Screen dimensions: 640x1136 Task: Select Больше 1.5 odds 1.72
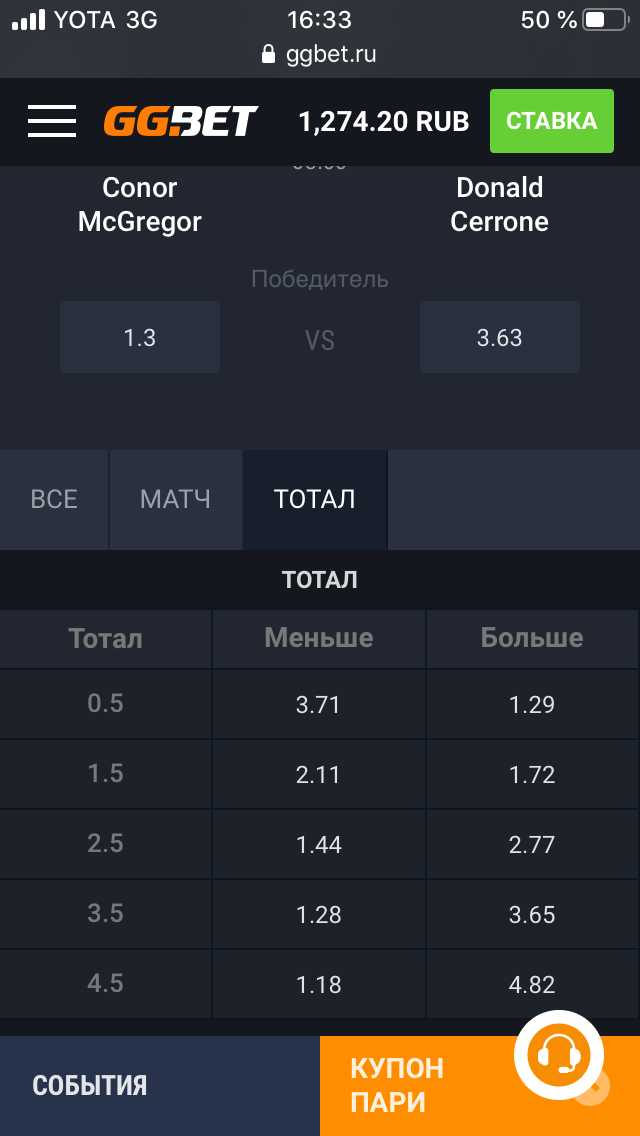click(x=532, y=774)
